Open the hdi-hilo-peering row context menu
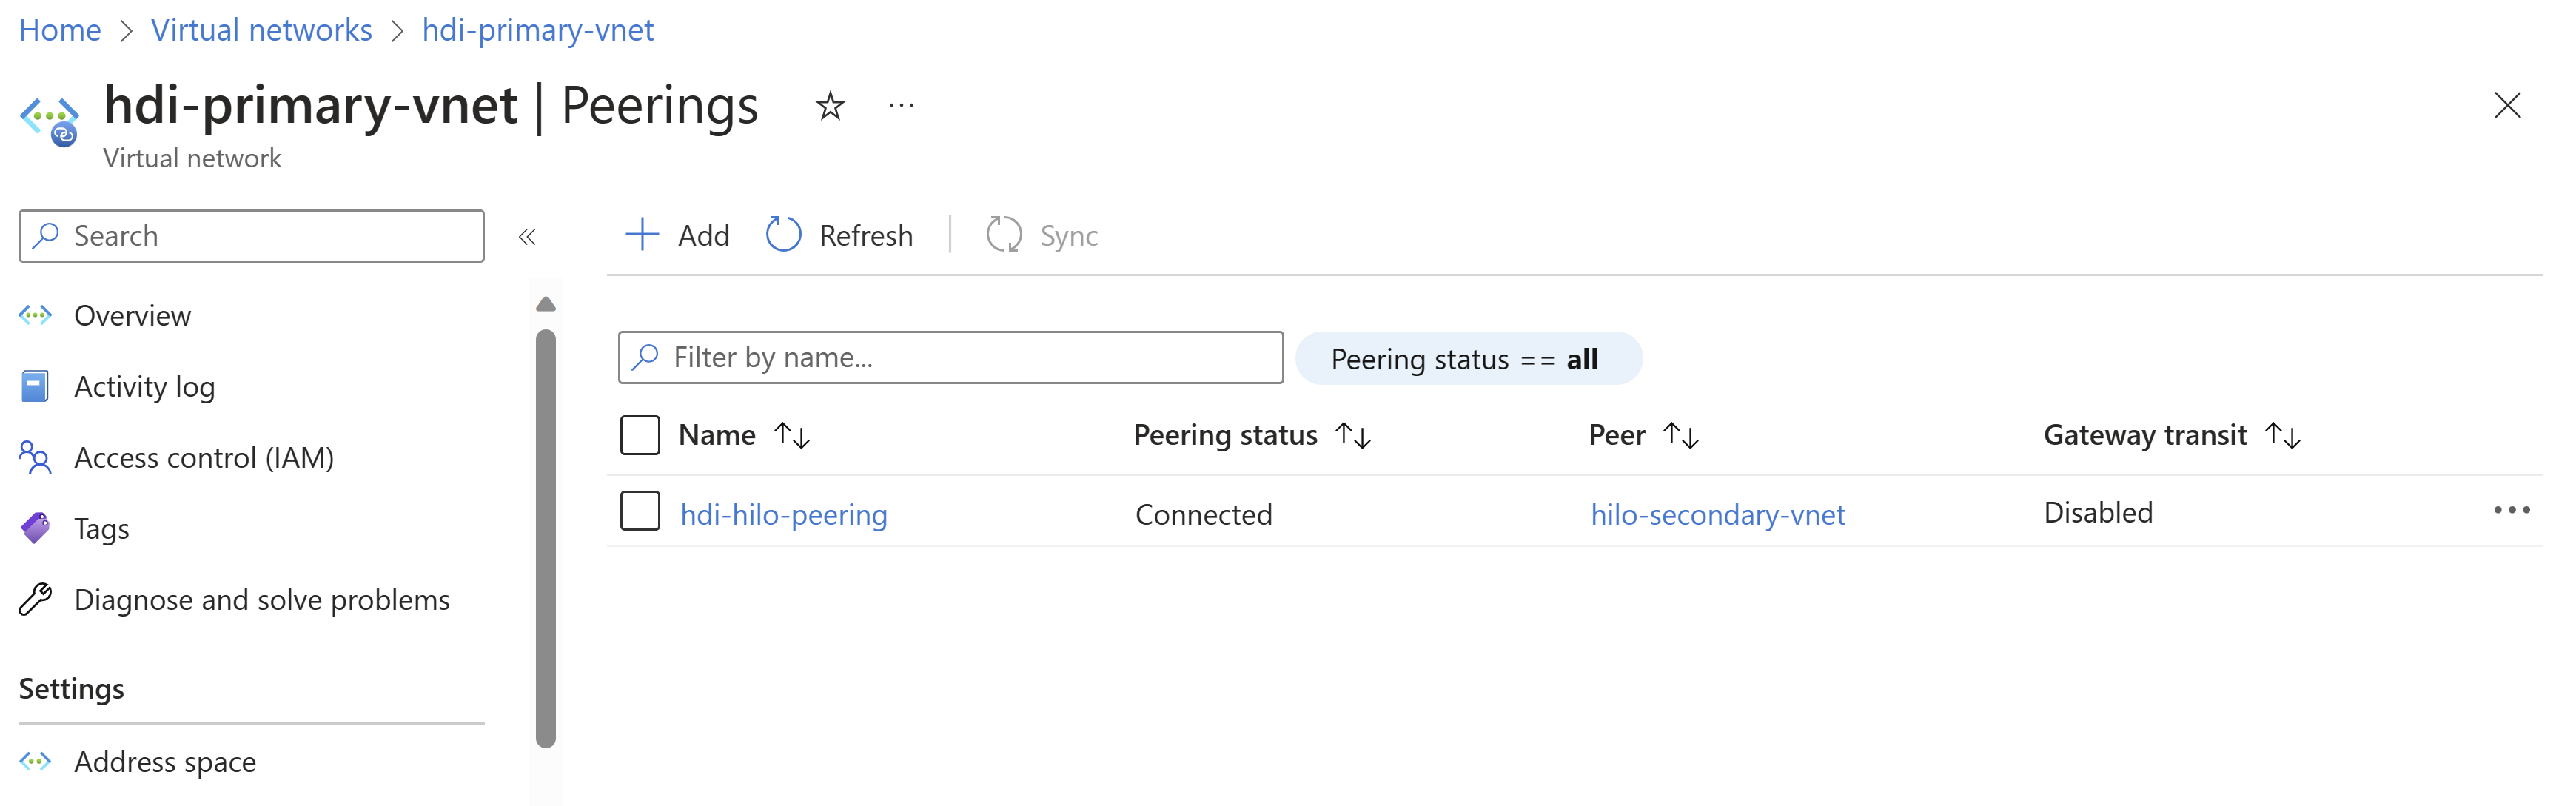Screen dimensions: 2576x806 tap(2511, 511)
